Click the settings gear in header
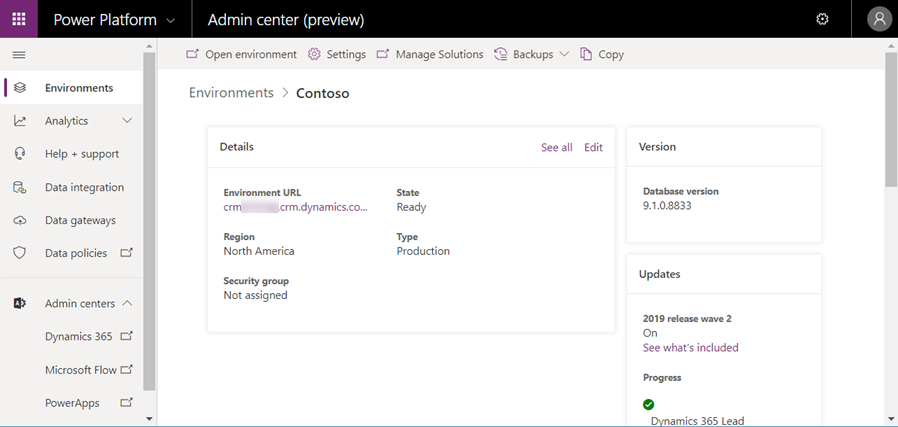This screenshot has width=898, height=427. [823, 19]
